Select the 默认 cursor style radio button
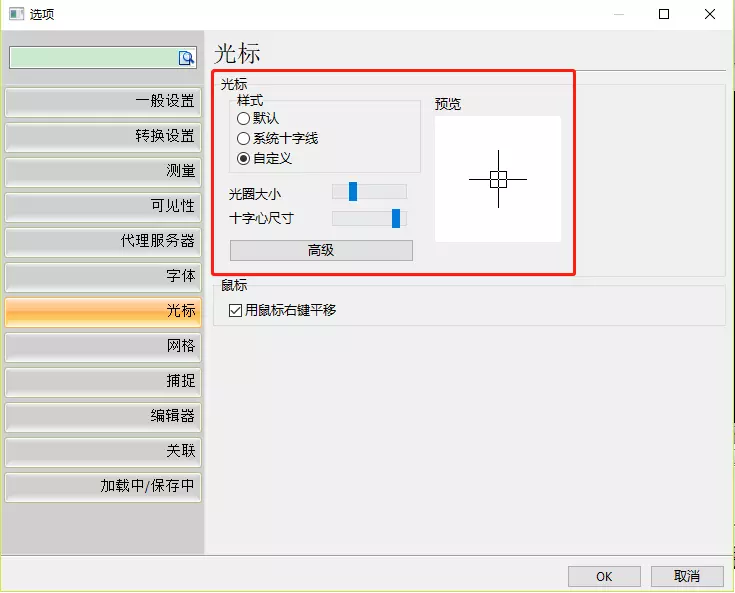Screen dimensions: 735x593 (x=243, y=118)
